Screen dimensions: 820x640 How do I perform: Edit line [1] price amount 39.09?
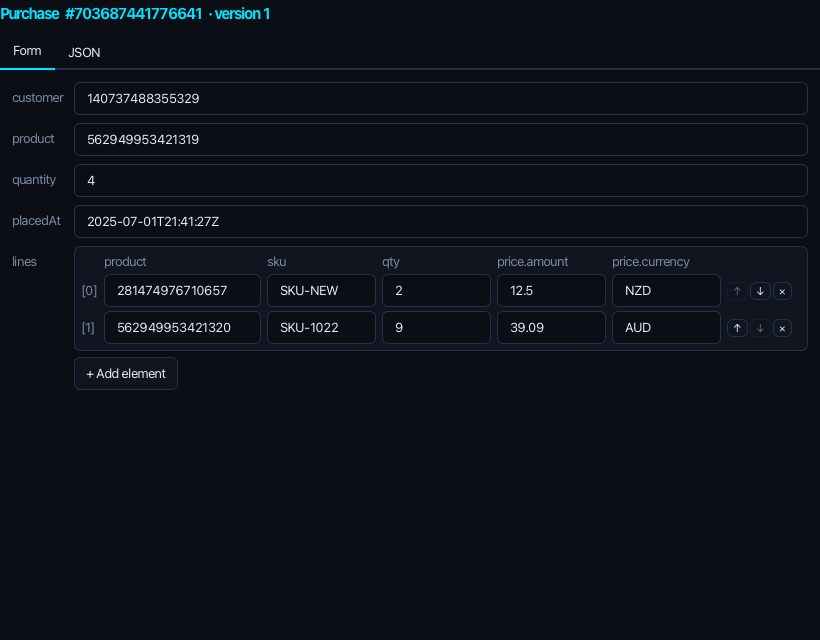551,328
